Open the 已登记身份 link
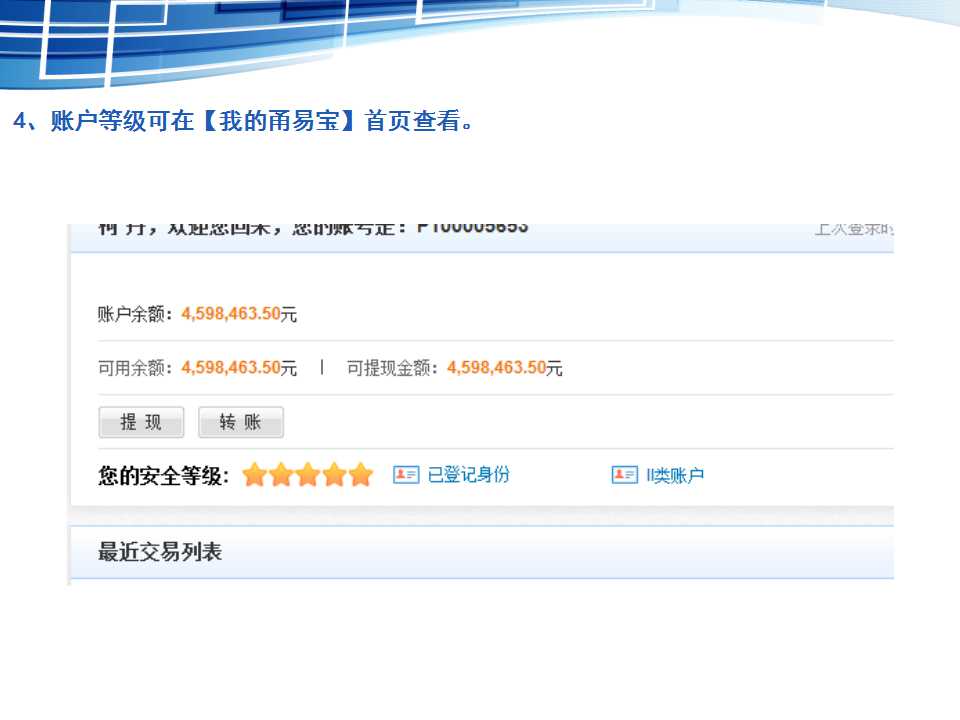The height and width of the screenshot is (720, 960). 468,474
